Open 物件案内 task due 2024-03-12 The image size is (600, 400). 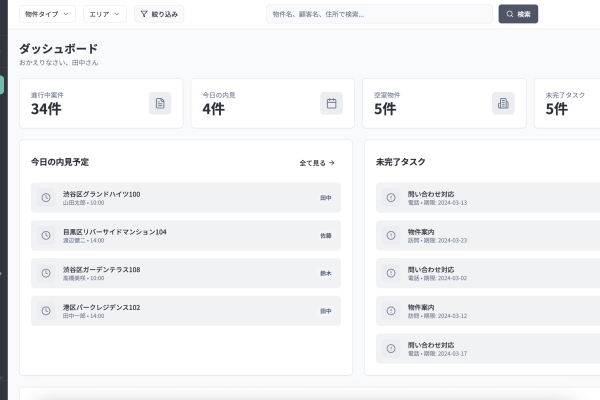[488, 311]
